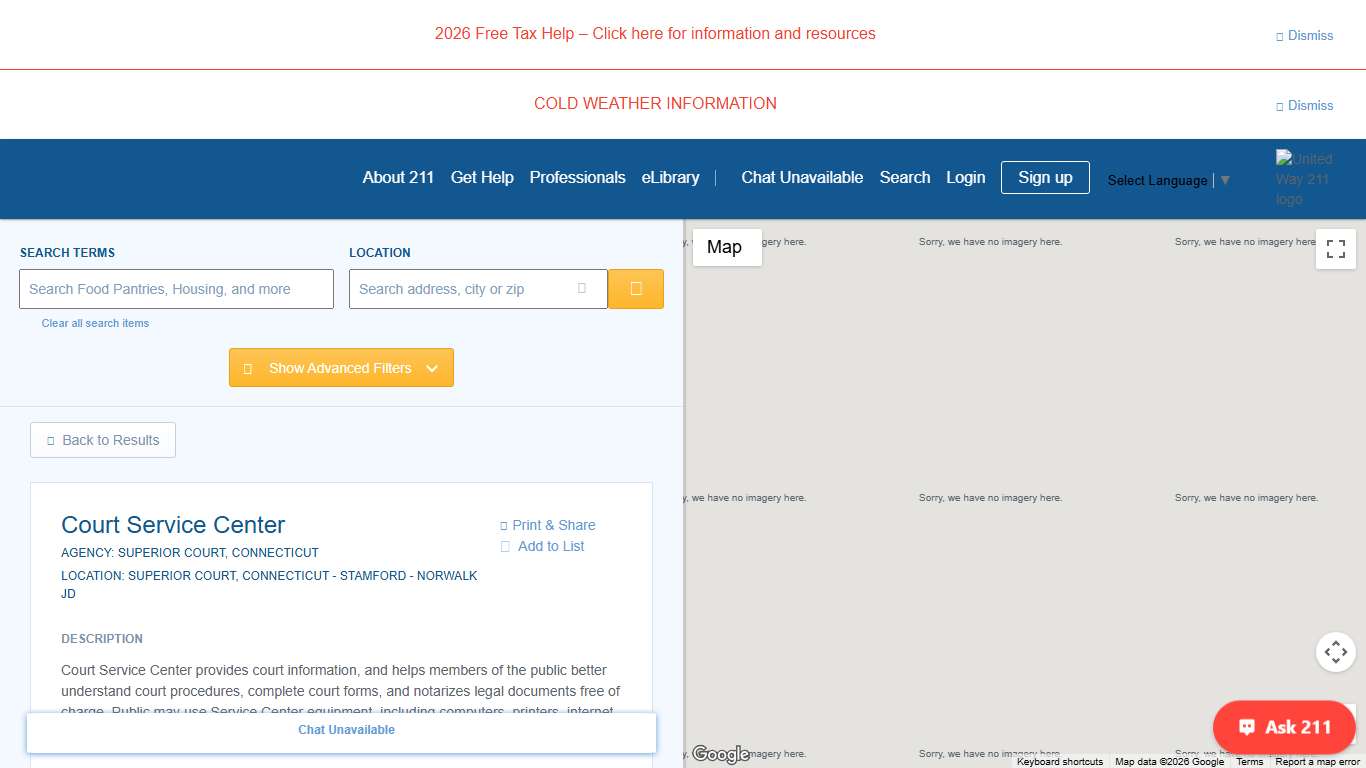Expand Show Advanced Filters
Image resolution: width=1366 pixels, height=768 pixels.
click(x=341, y=368)
